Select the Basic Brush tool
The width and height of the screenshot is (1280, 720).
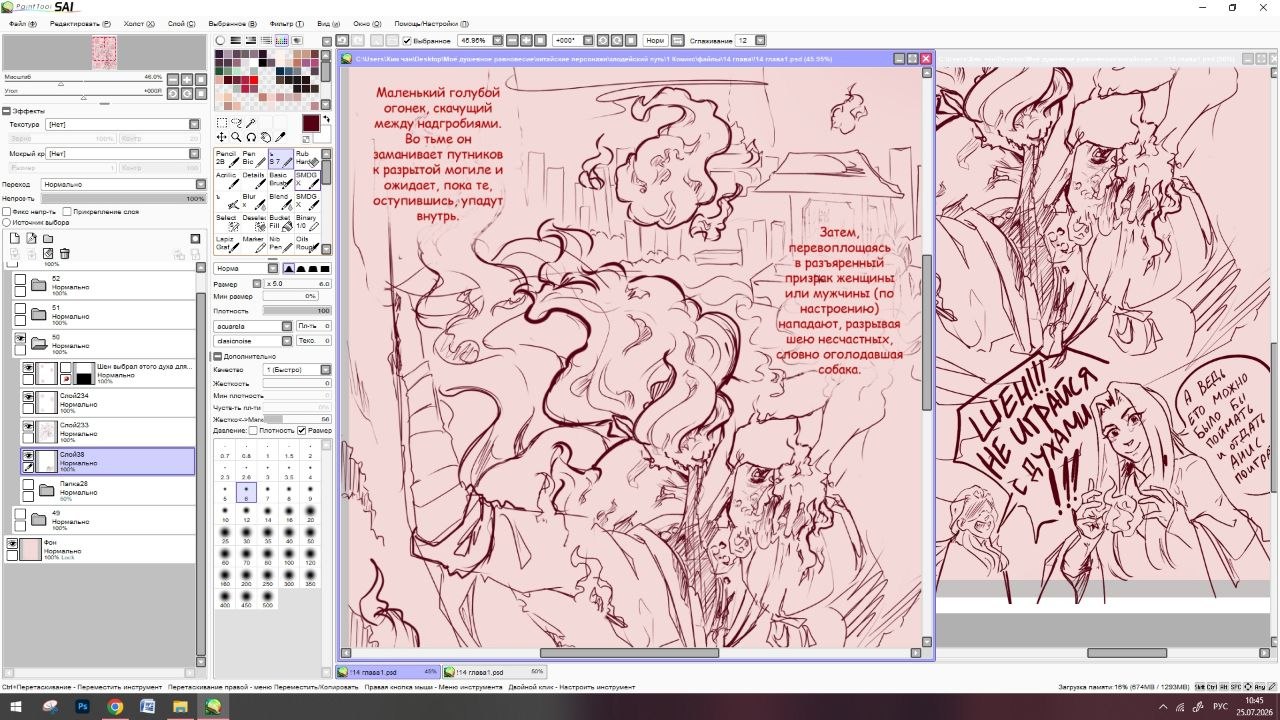click(x=280, y=180)
